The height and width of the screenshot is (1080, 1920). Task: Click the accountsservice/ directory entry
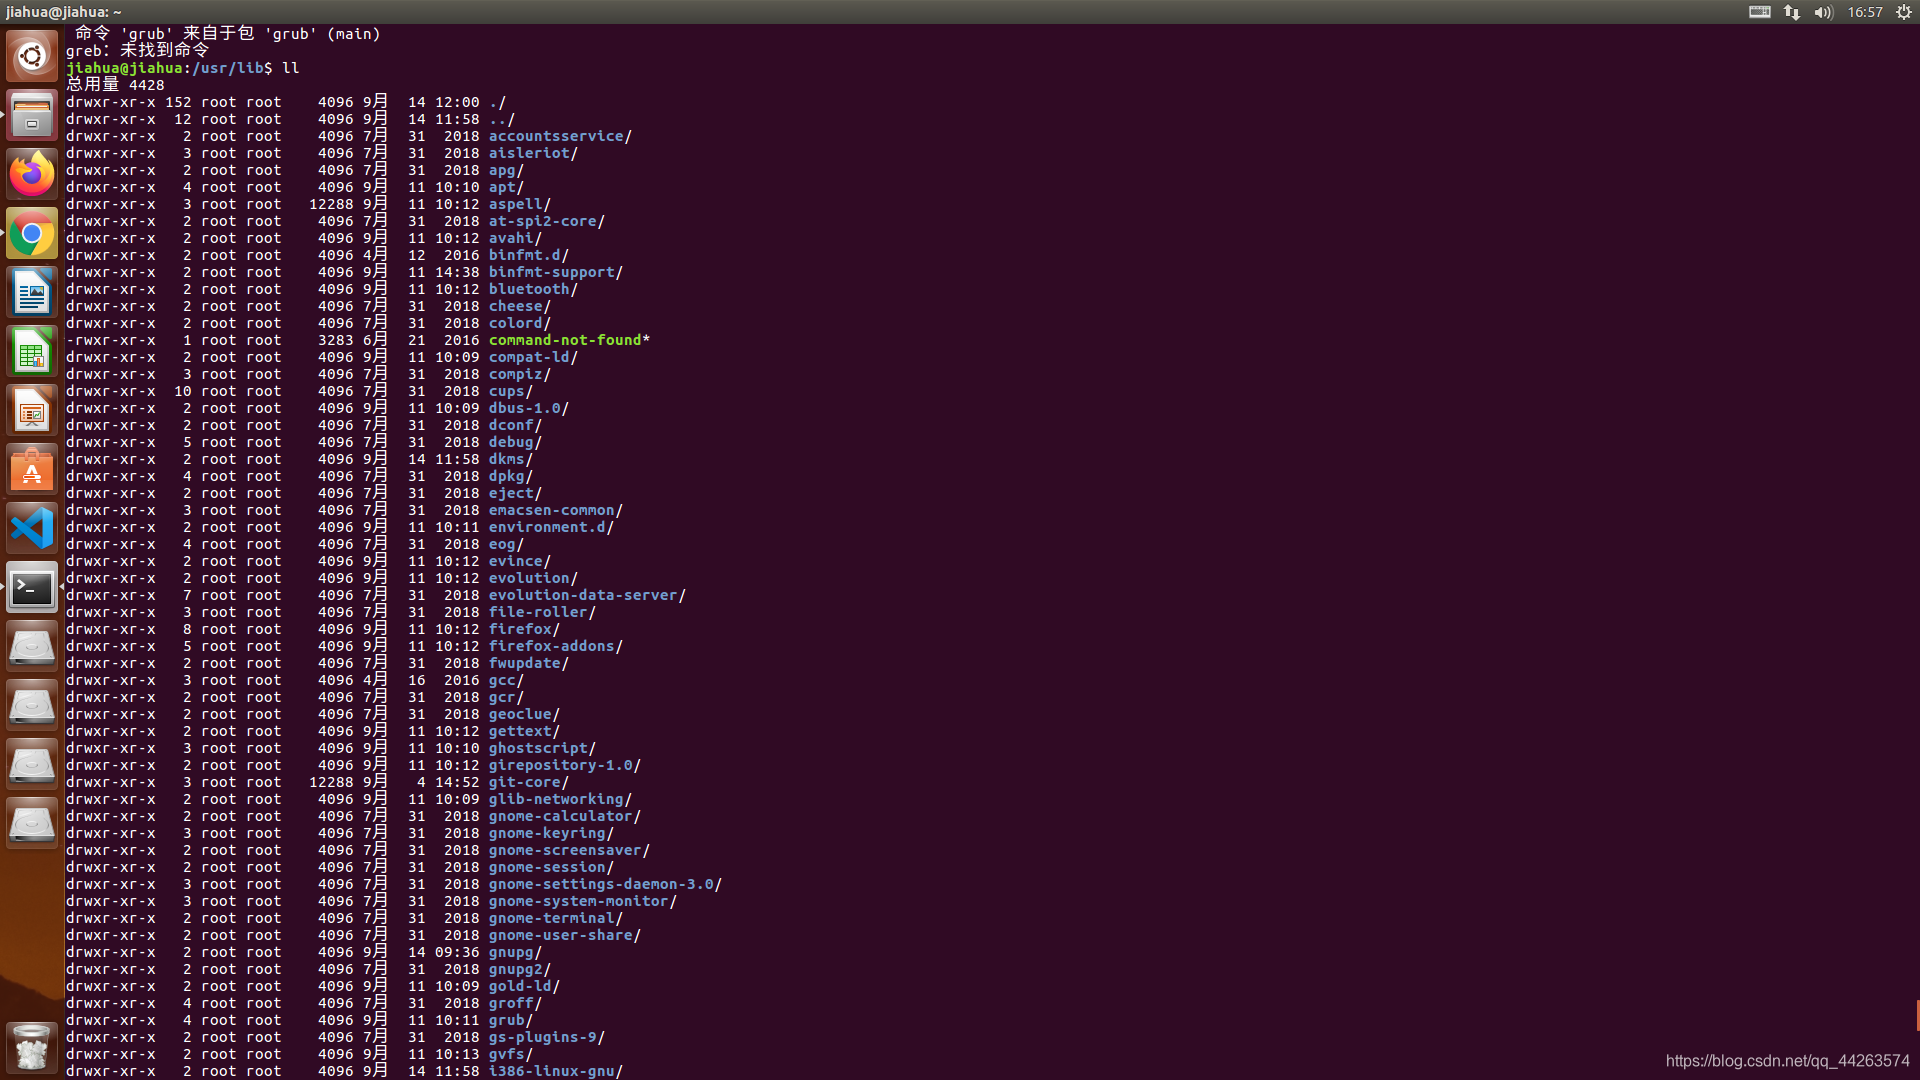(560, 136)
